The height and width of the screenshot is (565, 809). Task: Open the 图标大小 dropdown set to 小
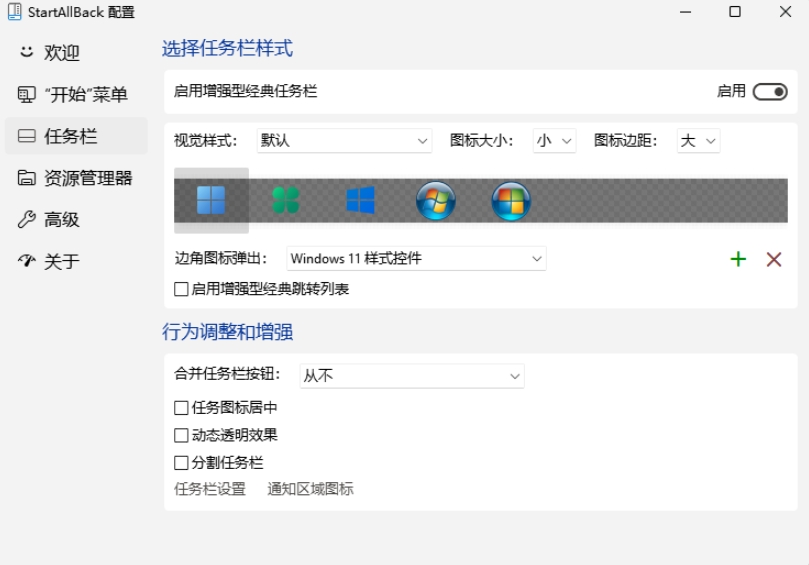(x=554, y=140)
